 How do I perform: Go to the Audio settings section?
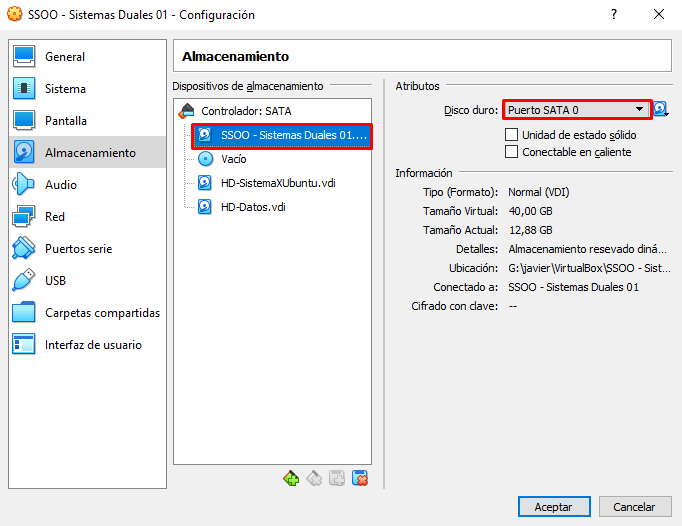click(61, 185)
